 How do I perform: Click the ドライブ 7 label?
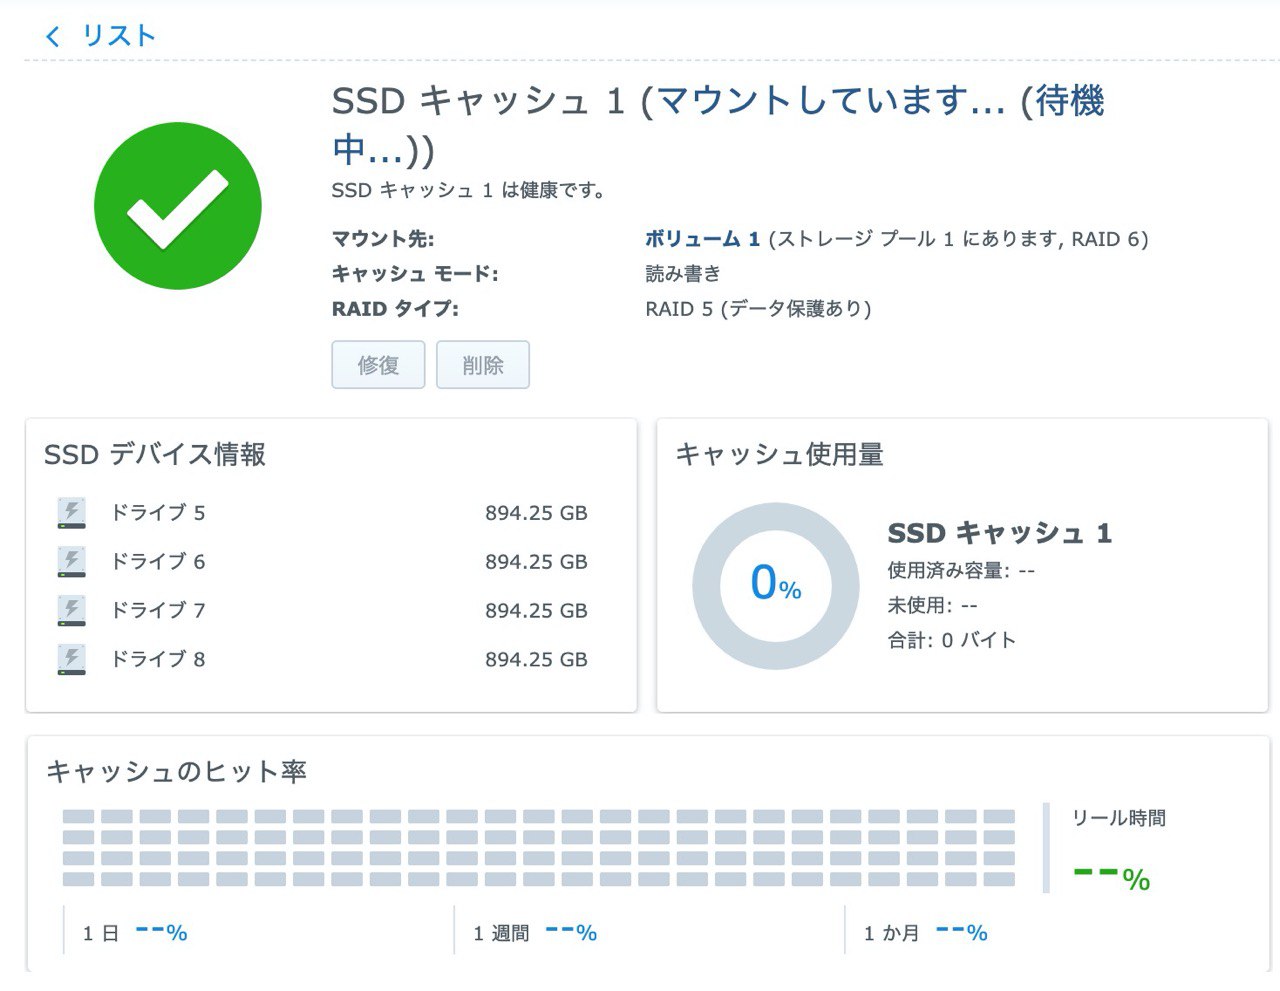158,610
